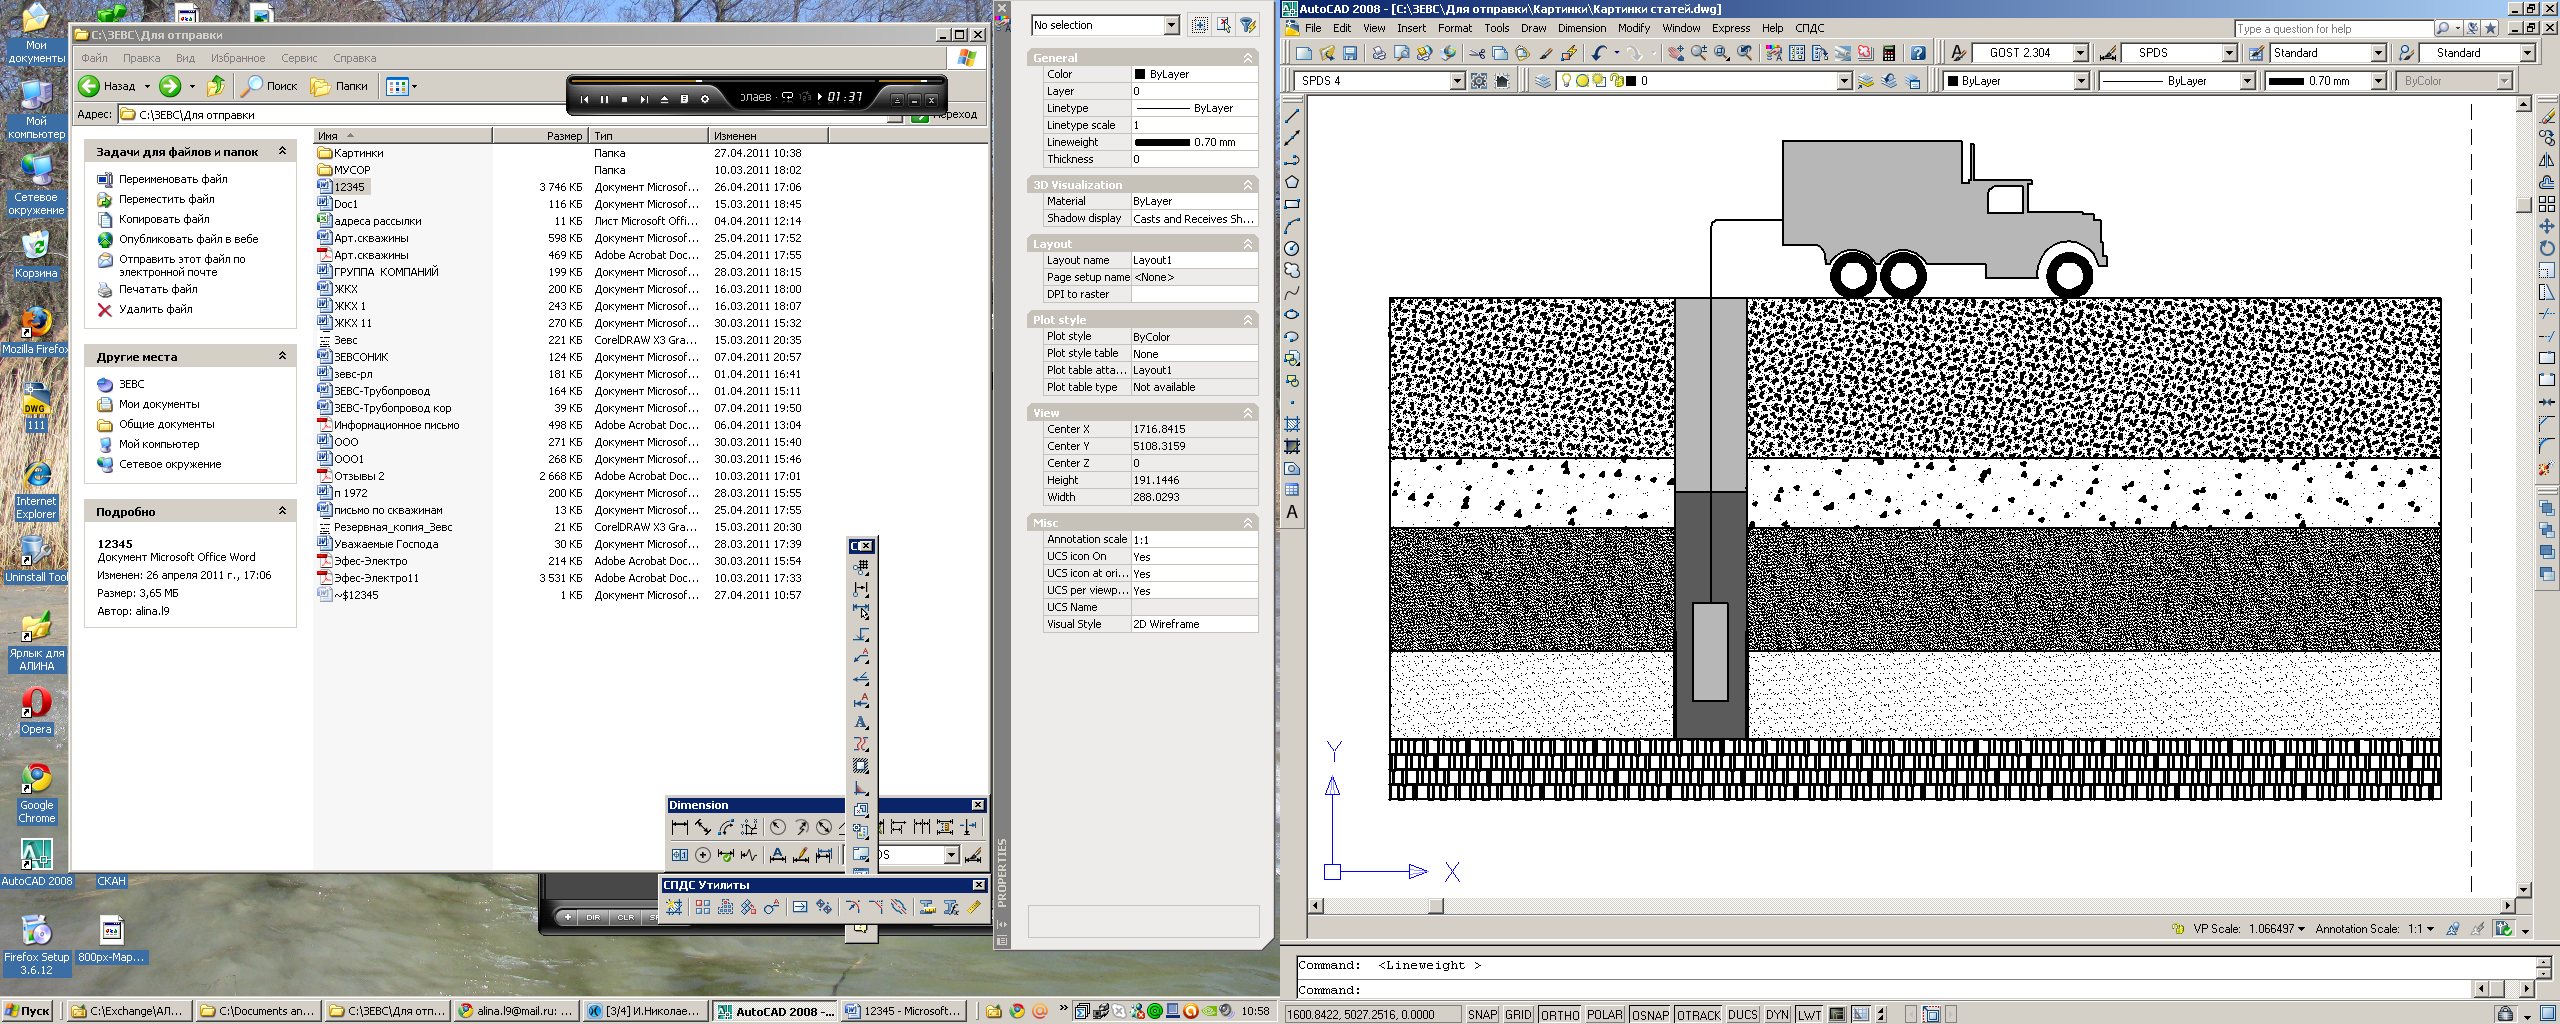2560x1024 pixels.
Task: Click Linear dimension in Dimension toolbar
Action: (x=680, y=827)
